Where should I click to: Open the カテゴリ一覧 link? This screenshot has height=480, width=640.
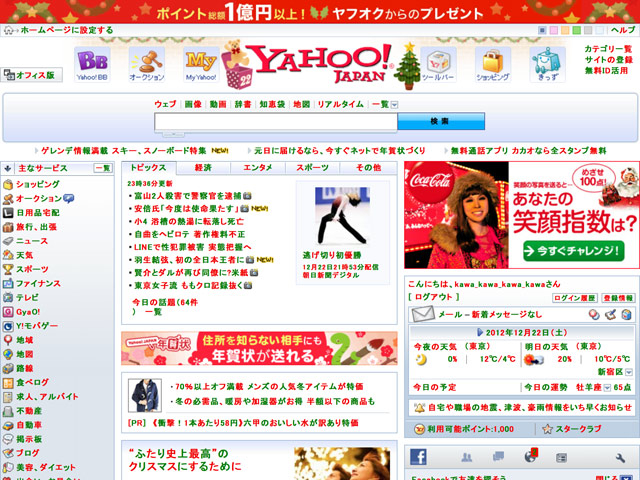[608, 49]
